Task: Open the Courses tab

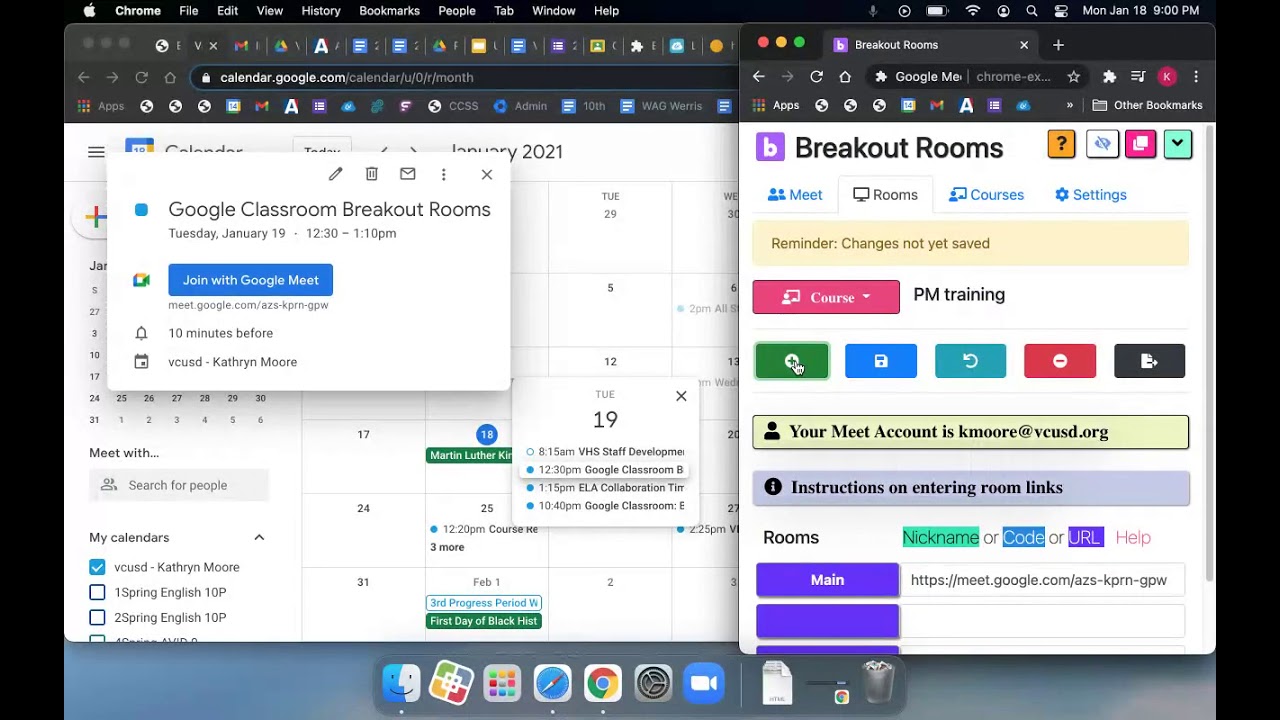Action: (986, 195)
